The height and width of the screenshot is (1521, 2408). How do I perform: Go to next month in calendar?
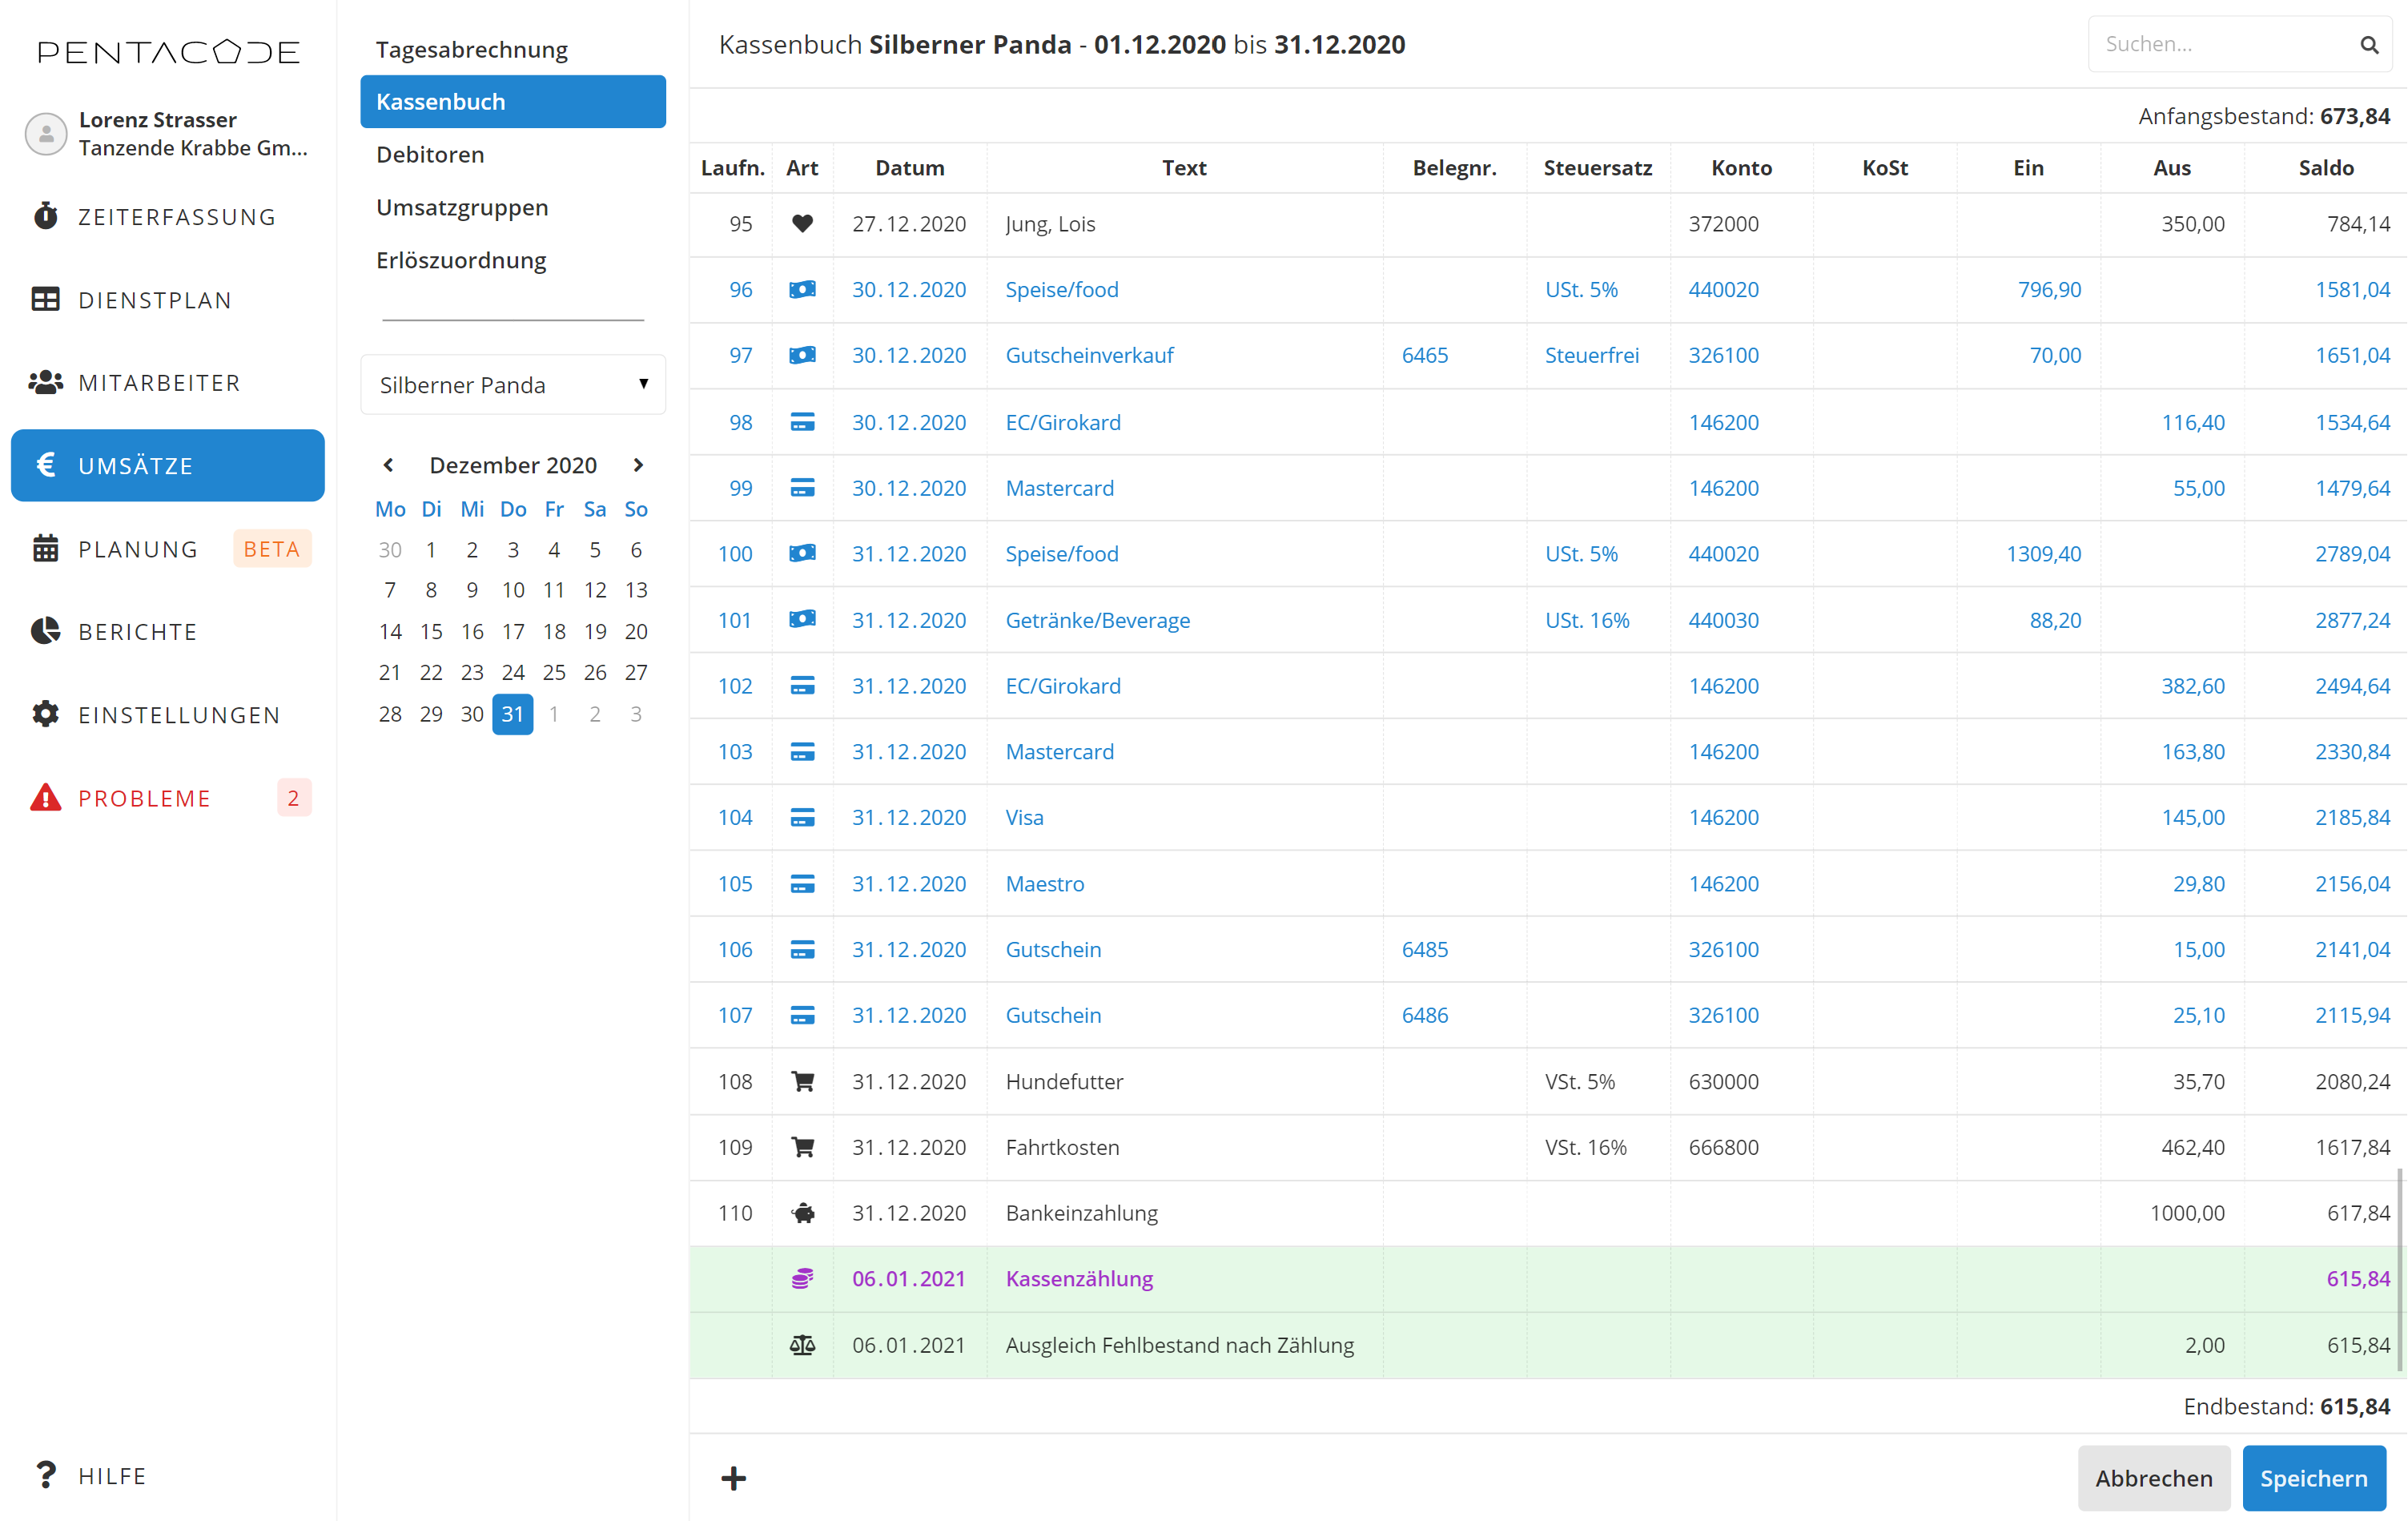[638, 465]
